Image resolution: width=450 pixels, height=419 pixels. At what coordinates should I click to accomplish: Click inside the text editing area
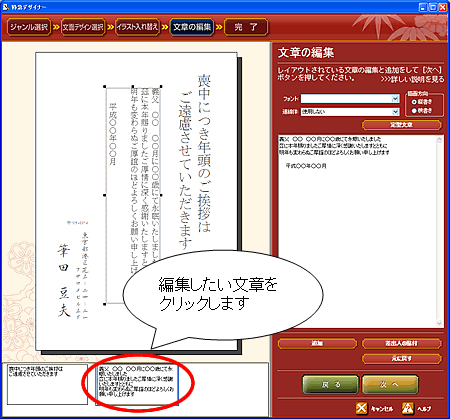[x=357, y=231]
